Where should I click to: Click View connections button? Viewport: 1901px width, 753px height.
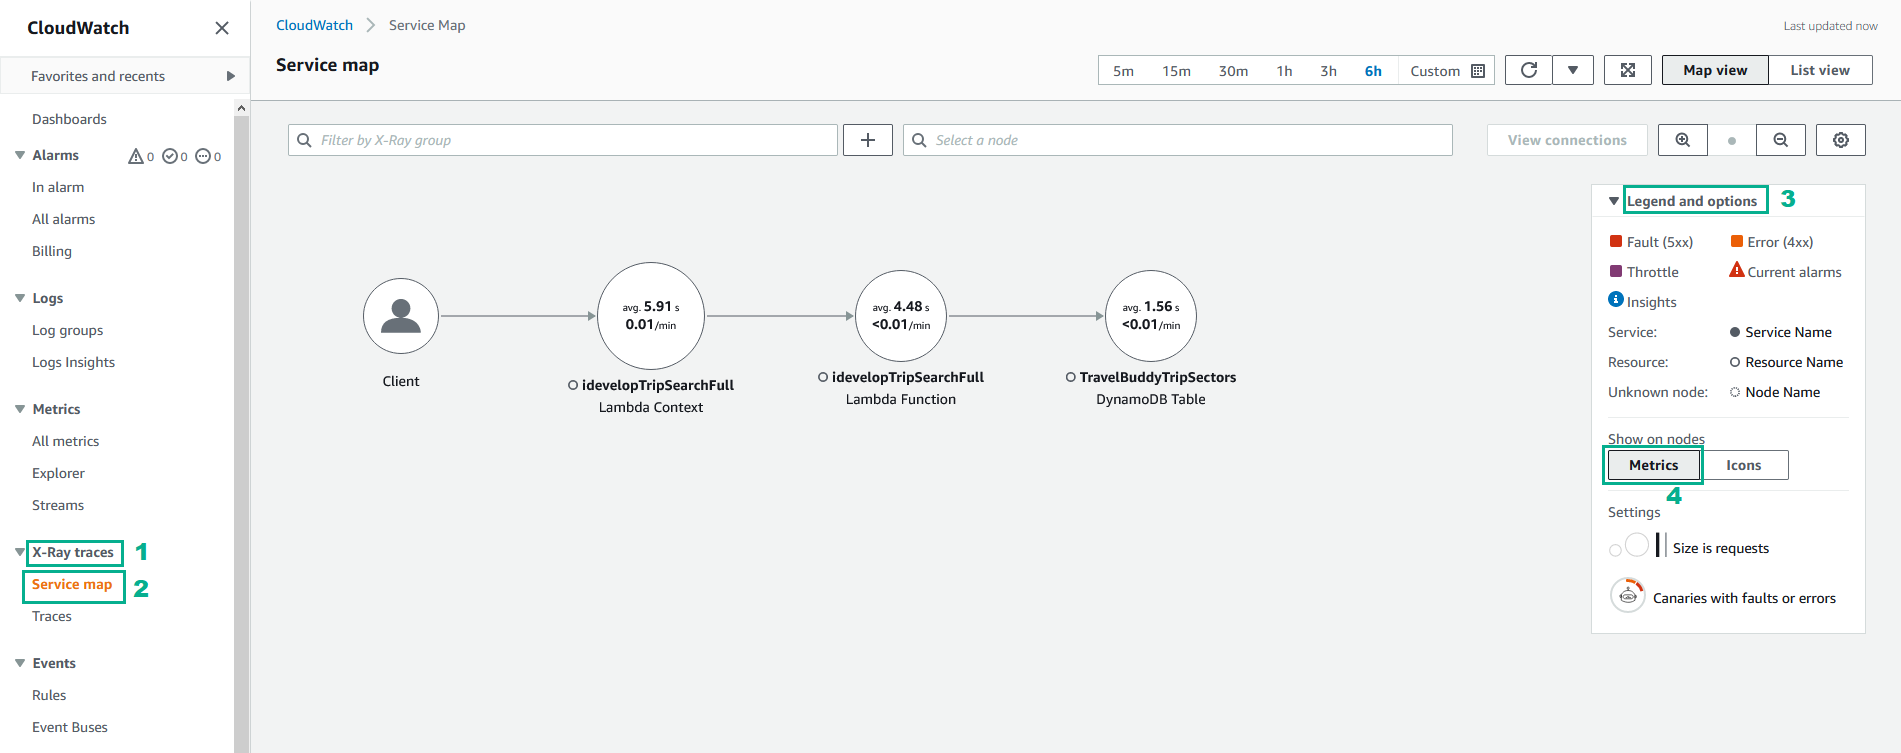(1567, 140)
